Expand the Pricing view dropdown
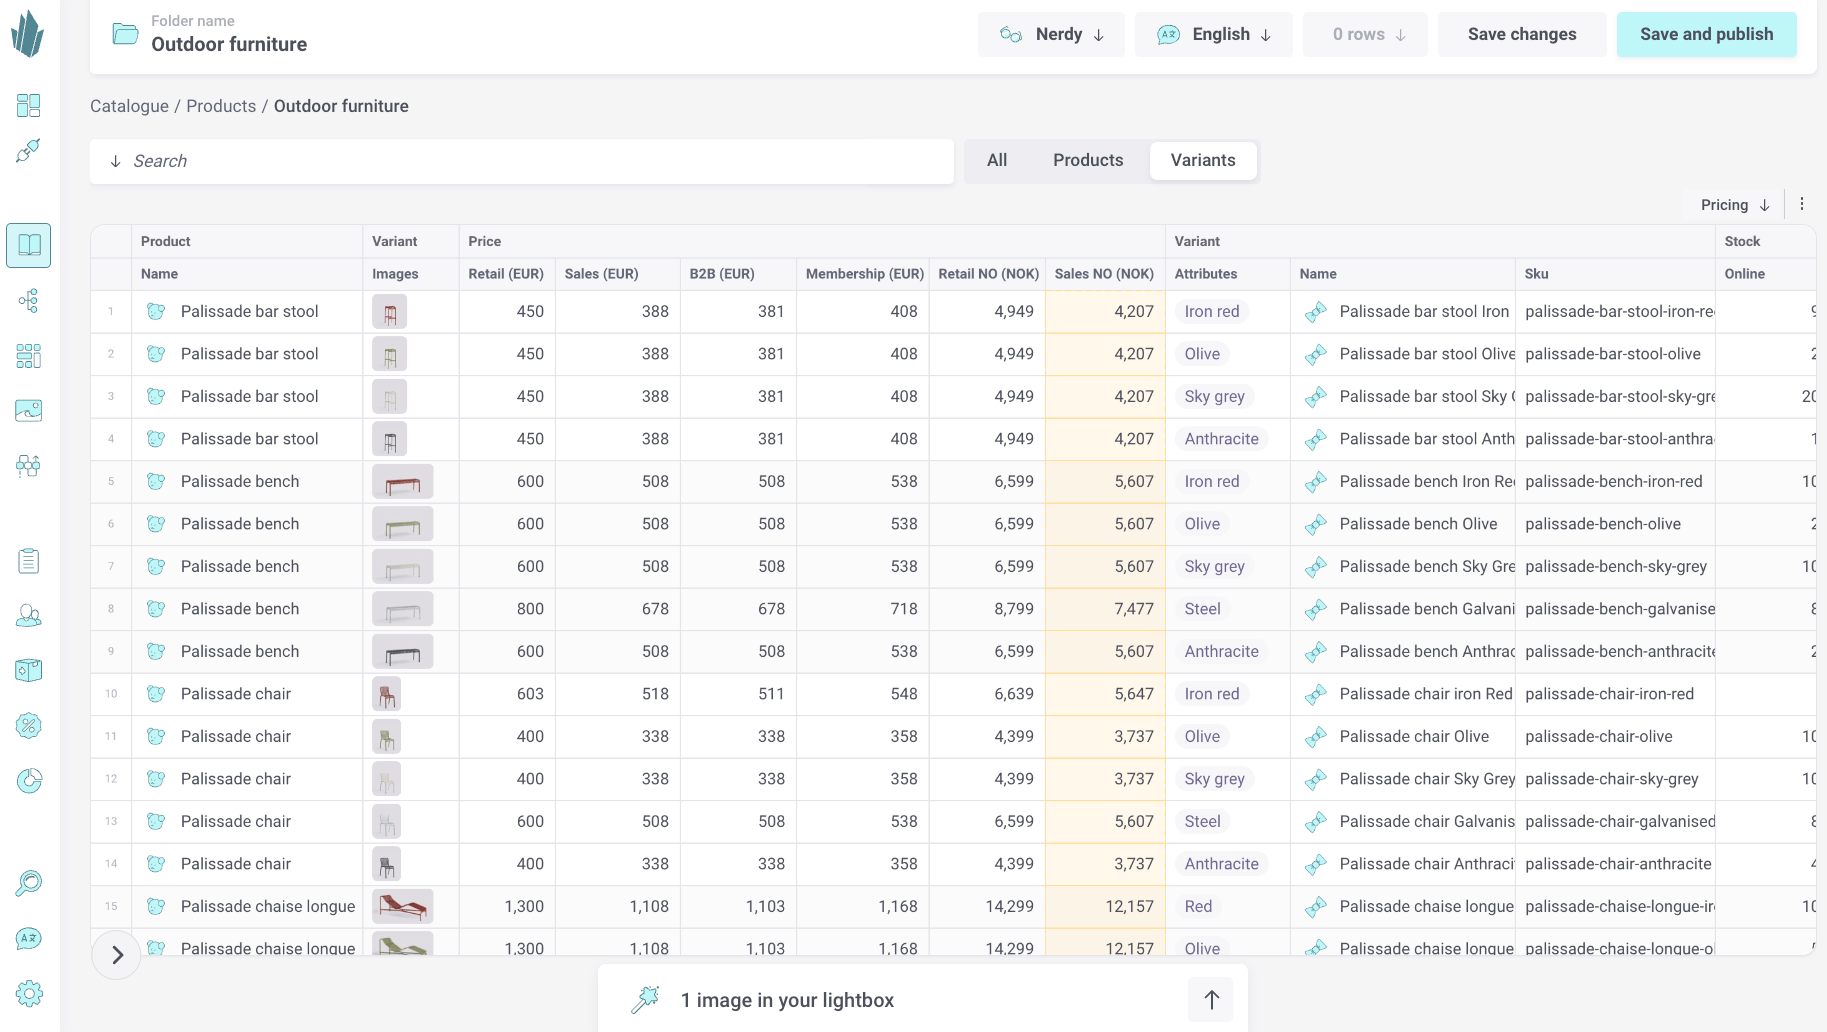The height and width of the screenshot is (1032, 1827). pos(1735,205)
